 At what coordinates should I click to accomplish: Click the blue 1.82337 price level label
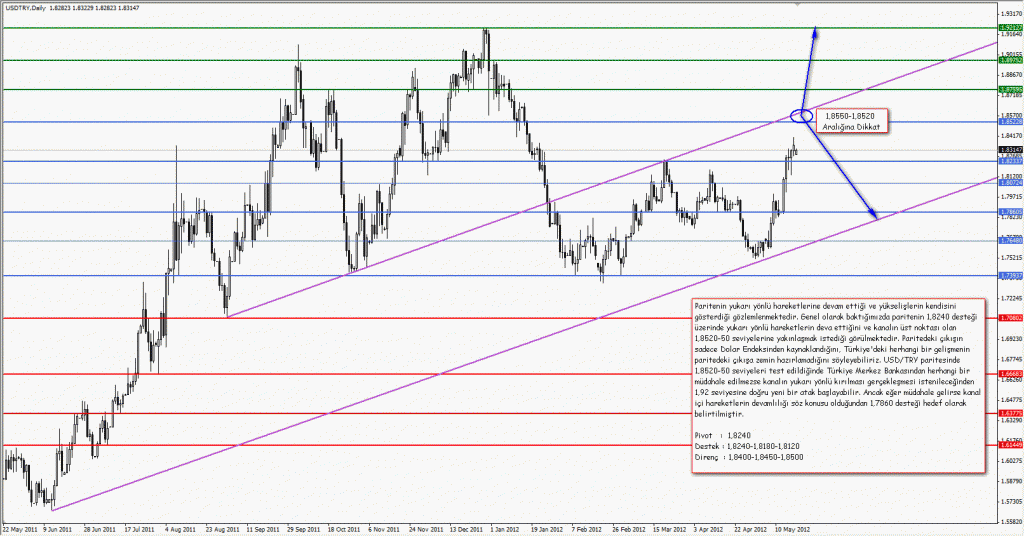coord(1010,161)
